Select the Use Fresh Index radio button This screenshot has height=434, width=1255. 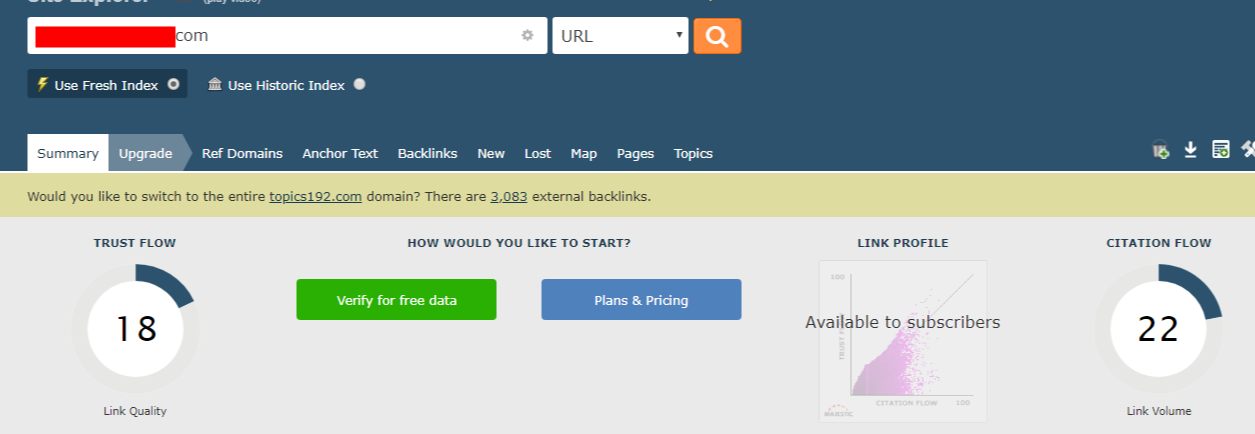(174, 84)
